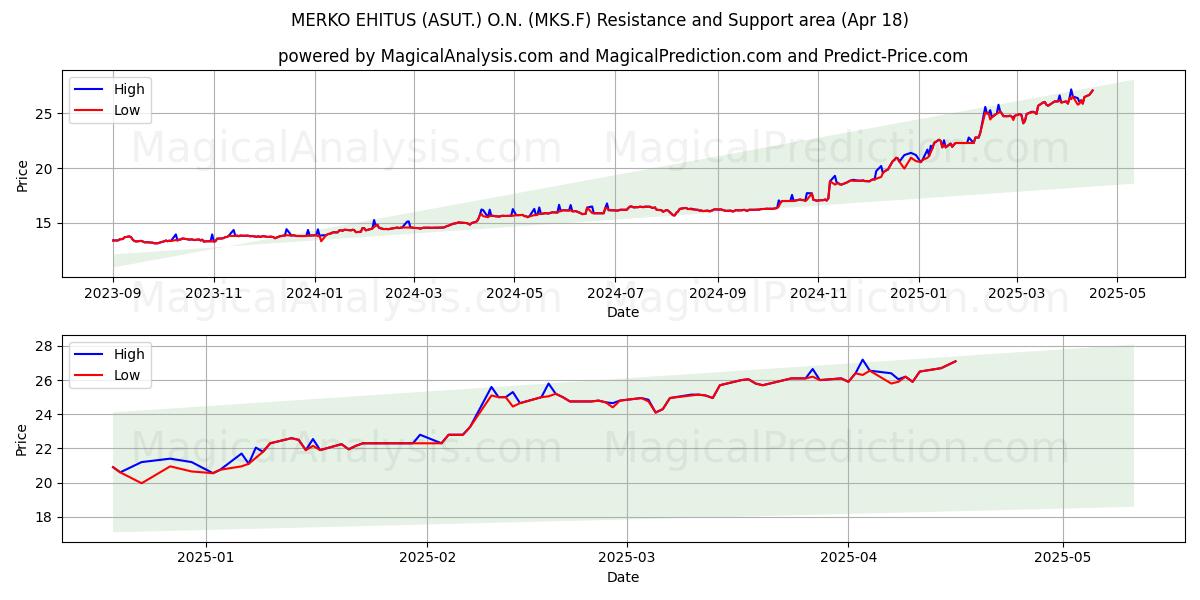Click the 'Date' axis label under top chart
Screen dimensions: 1200x600
click(623, 312)
